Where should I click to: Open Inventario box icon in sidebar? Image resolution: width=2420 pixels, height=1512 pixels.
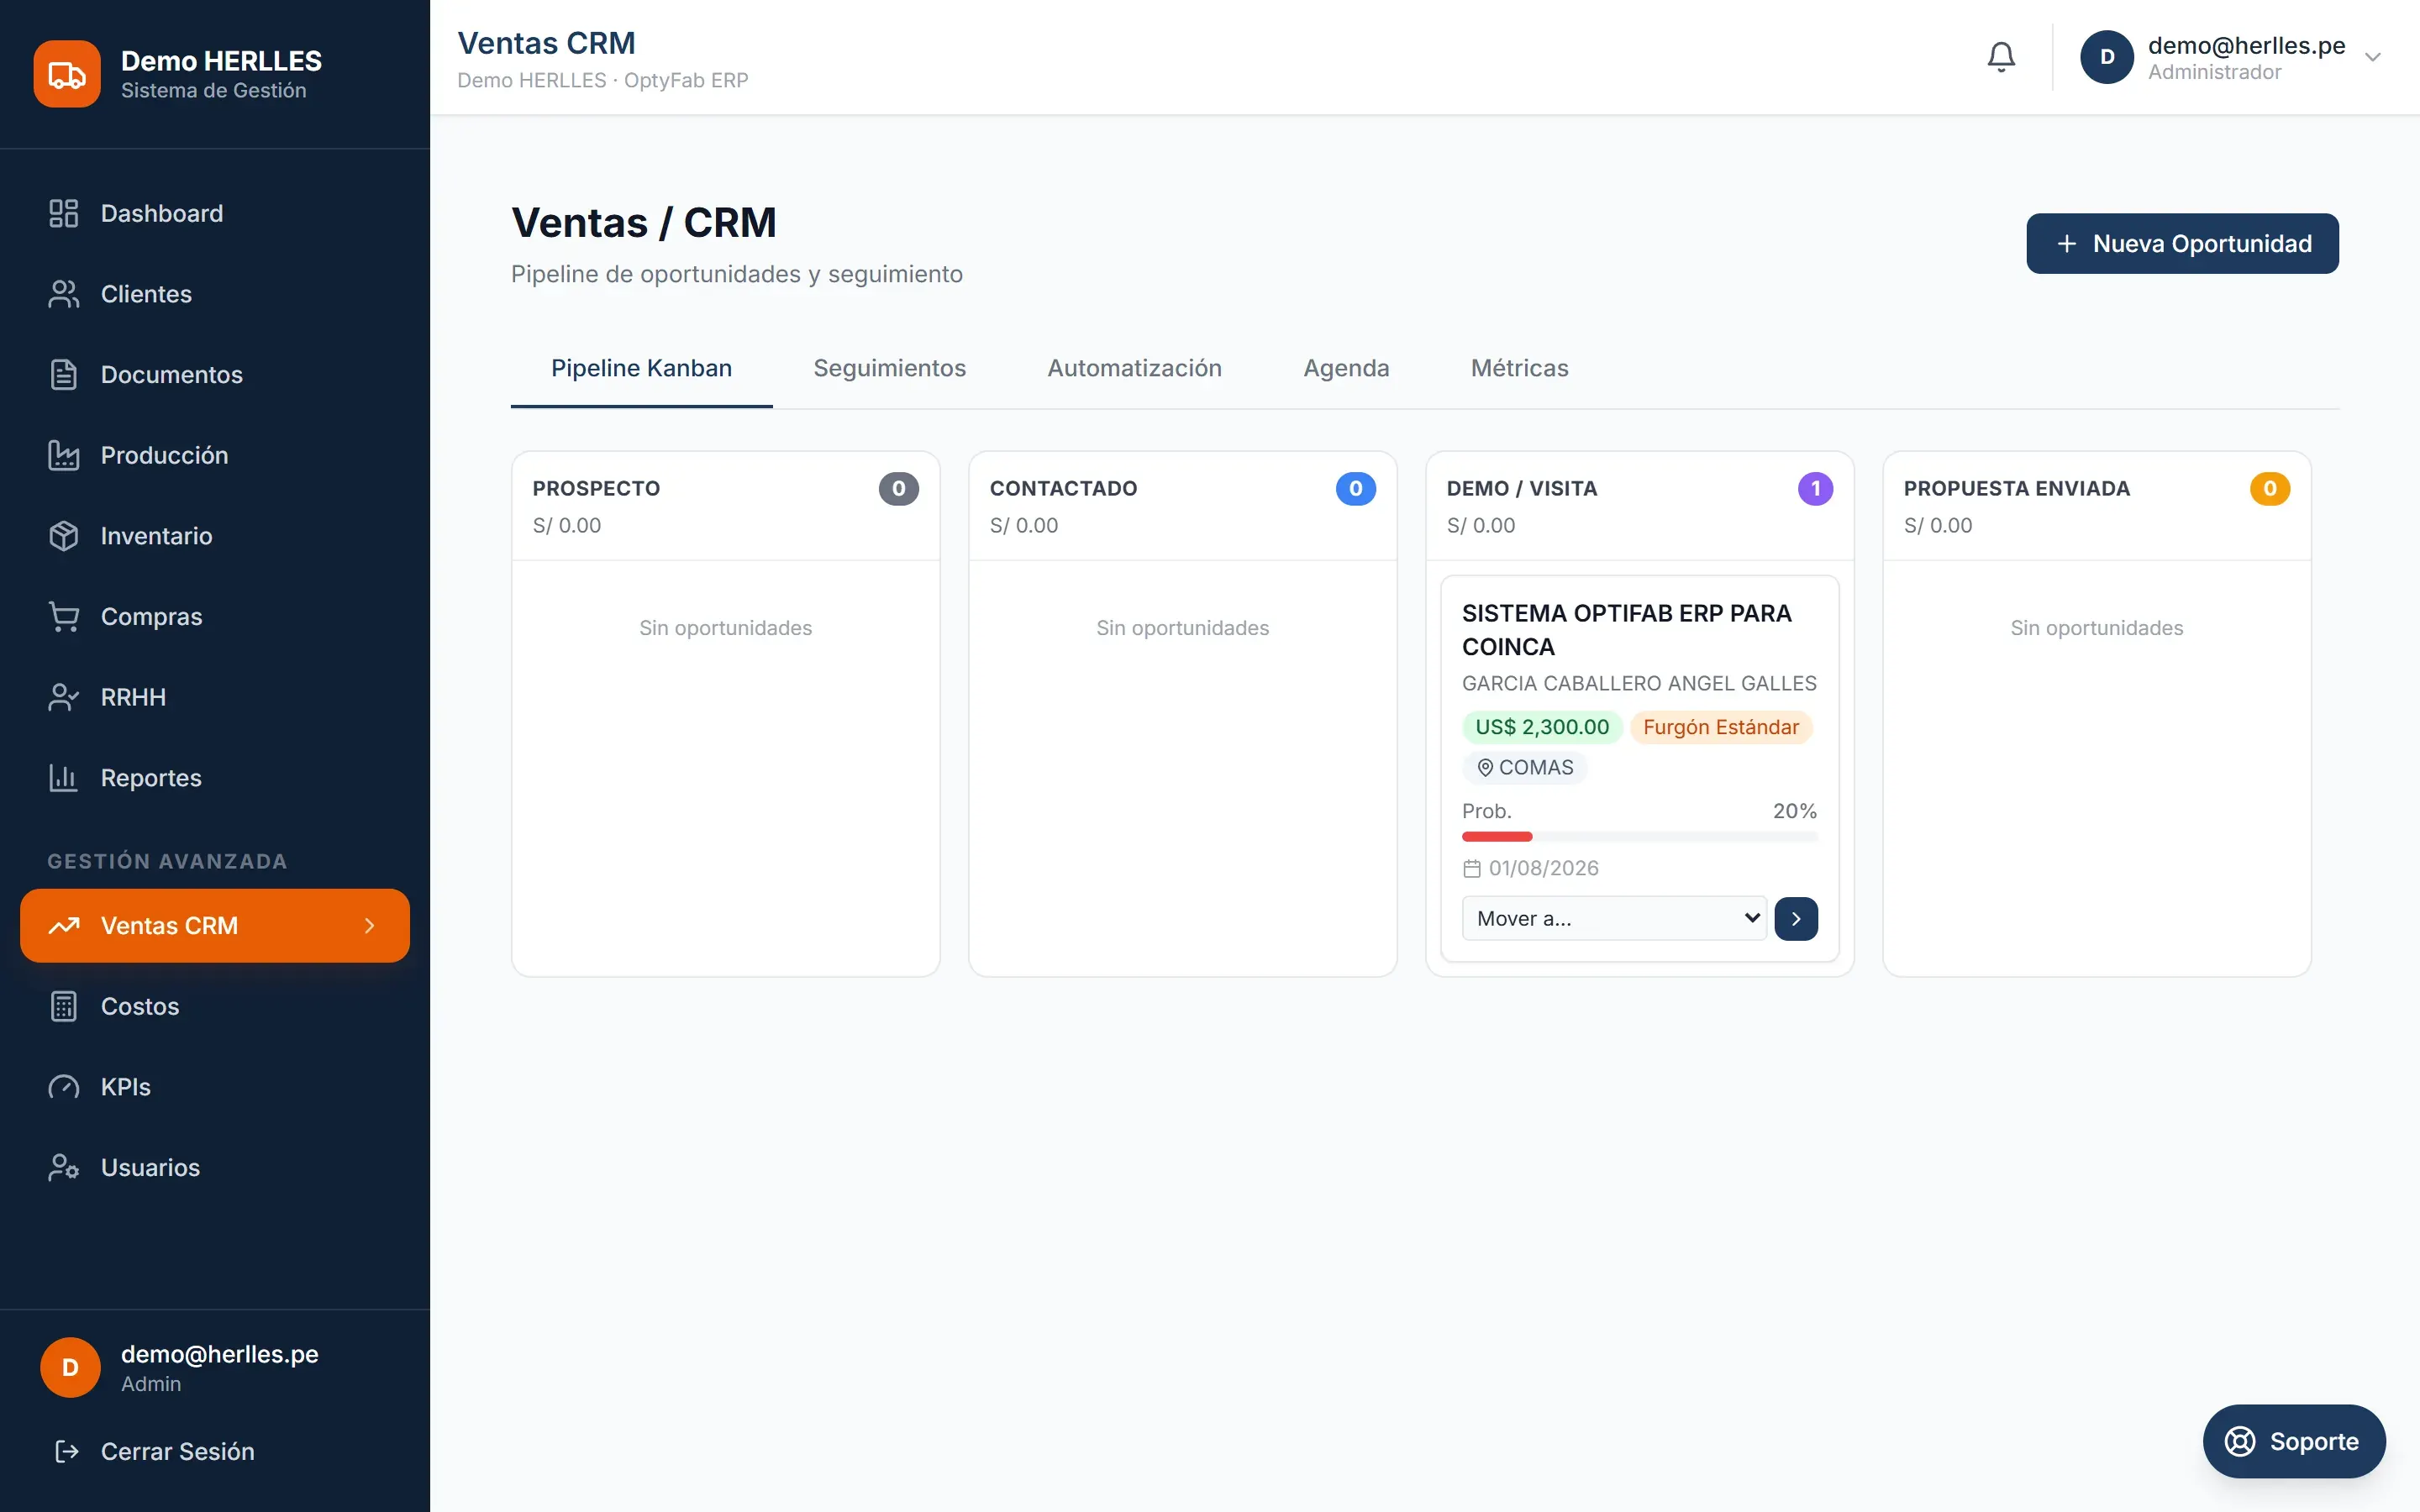tap(64, 536)
